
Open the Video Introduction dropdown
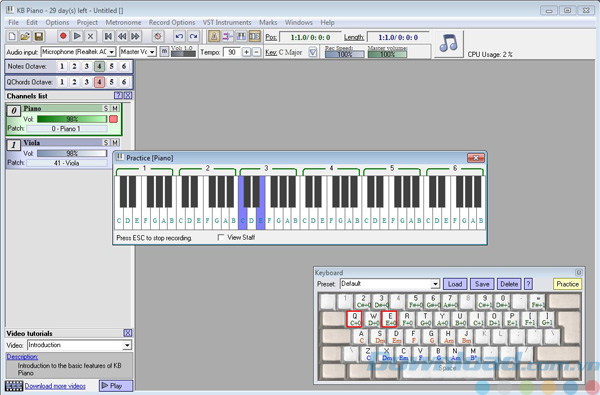coord(127,345)
